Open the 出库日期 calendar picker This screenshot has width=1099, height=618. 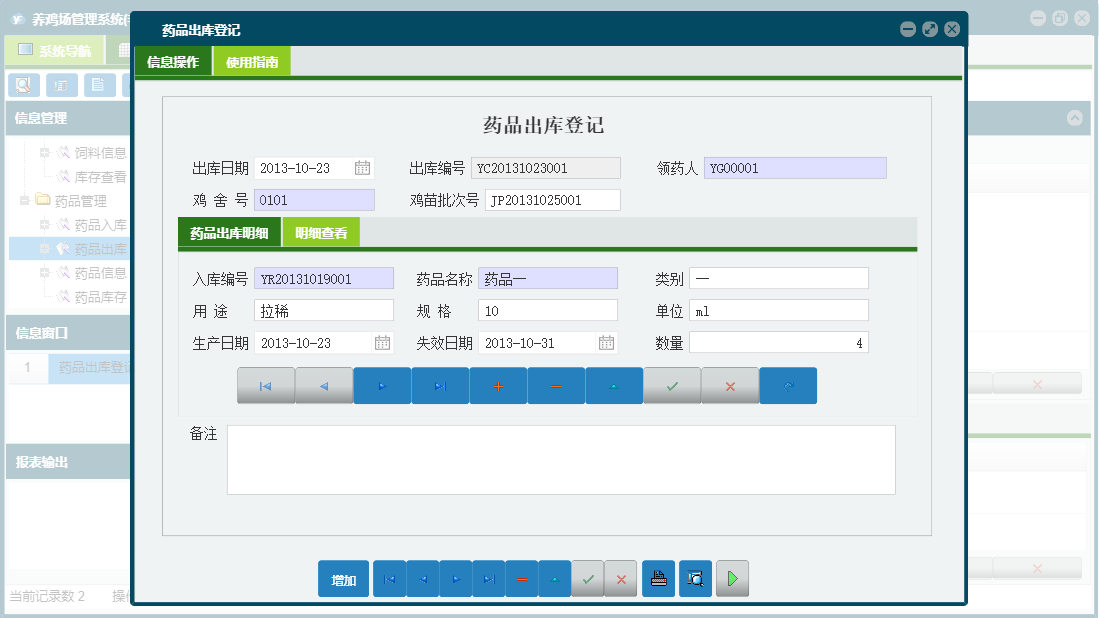click(x=361, y=167)
